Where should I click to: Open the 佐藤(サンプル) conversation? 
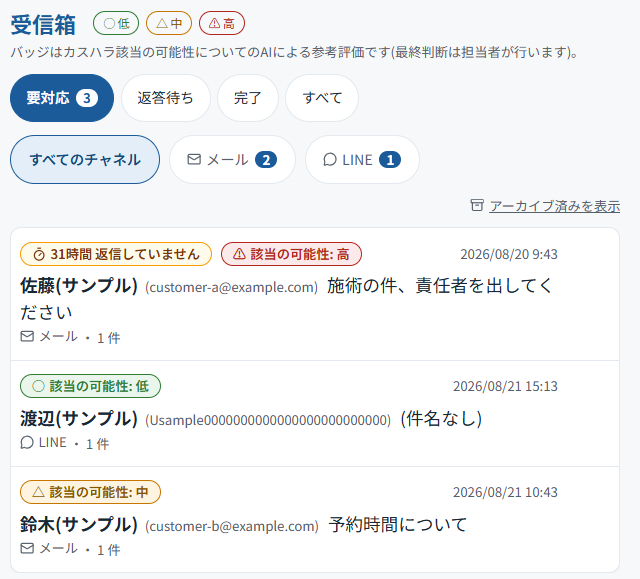click(x=315, y=294)
